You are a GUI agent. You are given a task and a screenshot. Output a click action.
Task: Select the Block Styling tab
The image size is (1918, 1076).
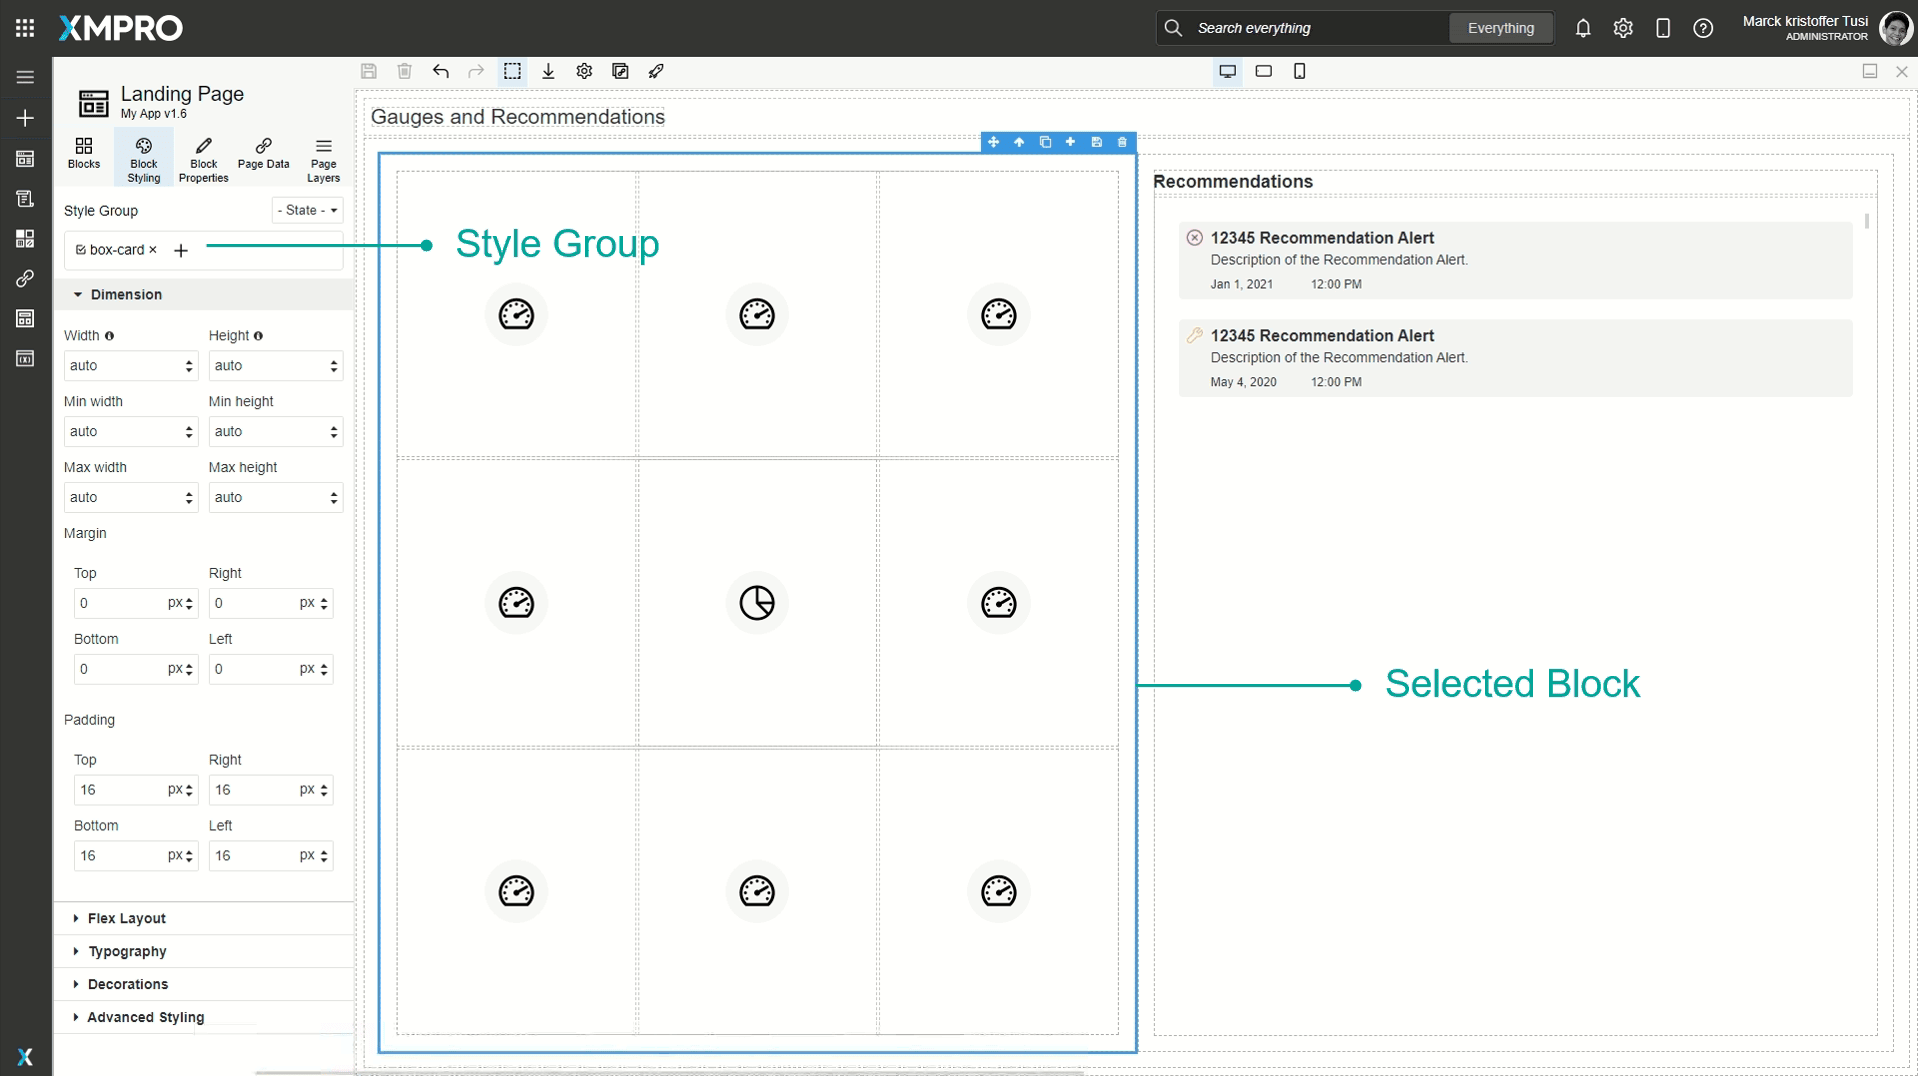(x=143, y=157)
